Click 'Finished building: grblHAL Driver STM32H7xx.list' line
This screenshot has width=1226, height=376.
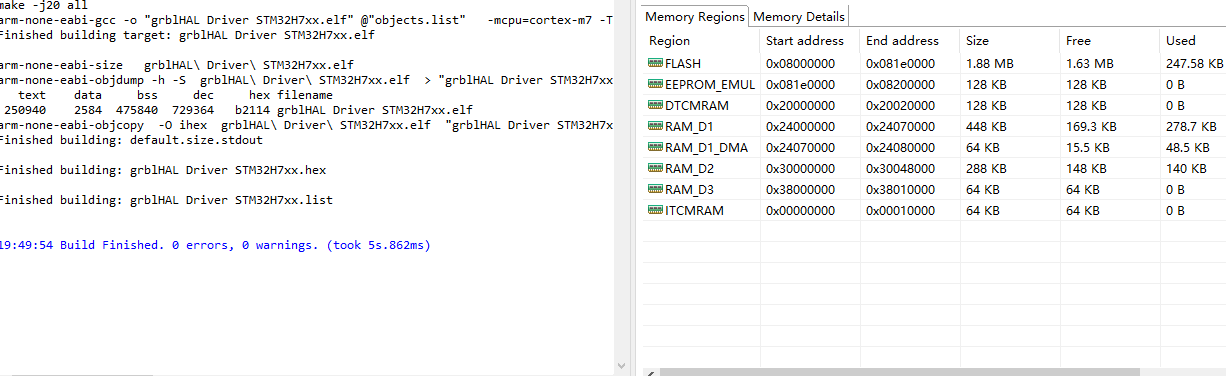click(167, 200)
